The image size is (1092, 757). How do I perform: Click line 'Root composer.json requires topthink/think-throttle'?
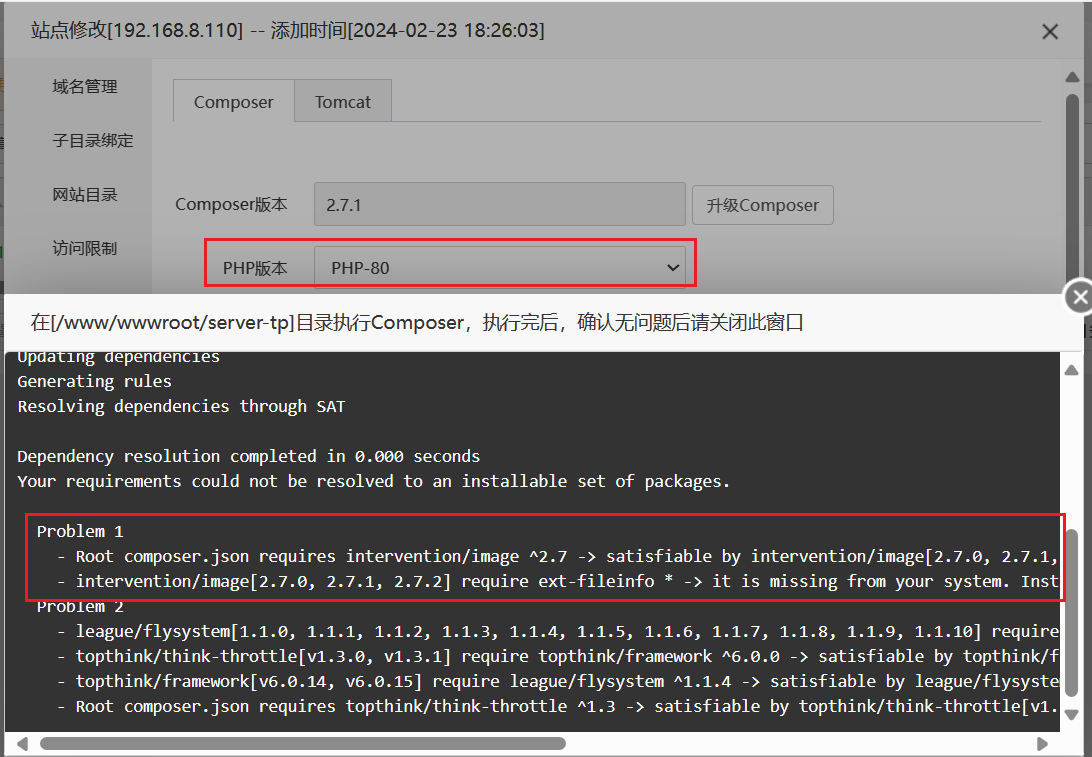click(557, 707)
